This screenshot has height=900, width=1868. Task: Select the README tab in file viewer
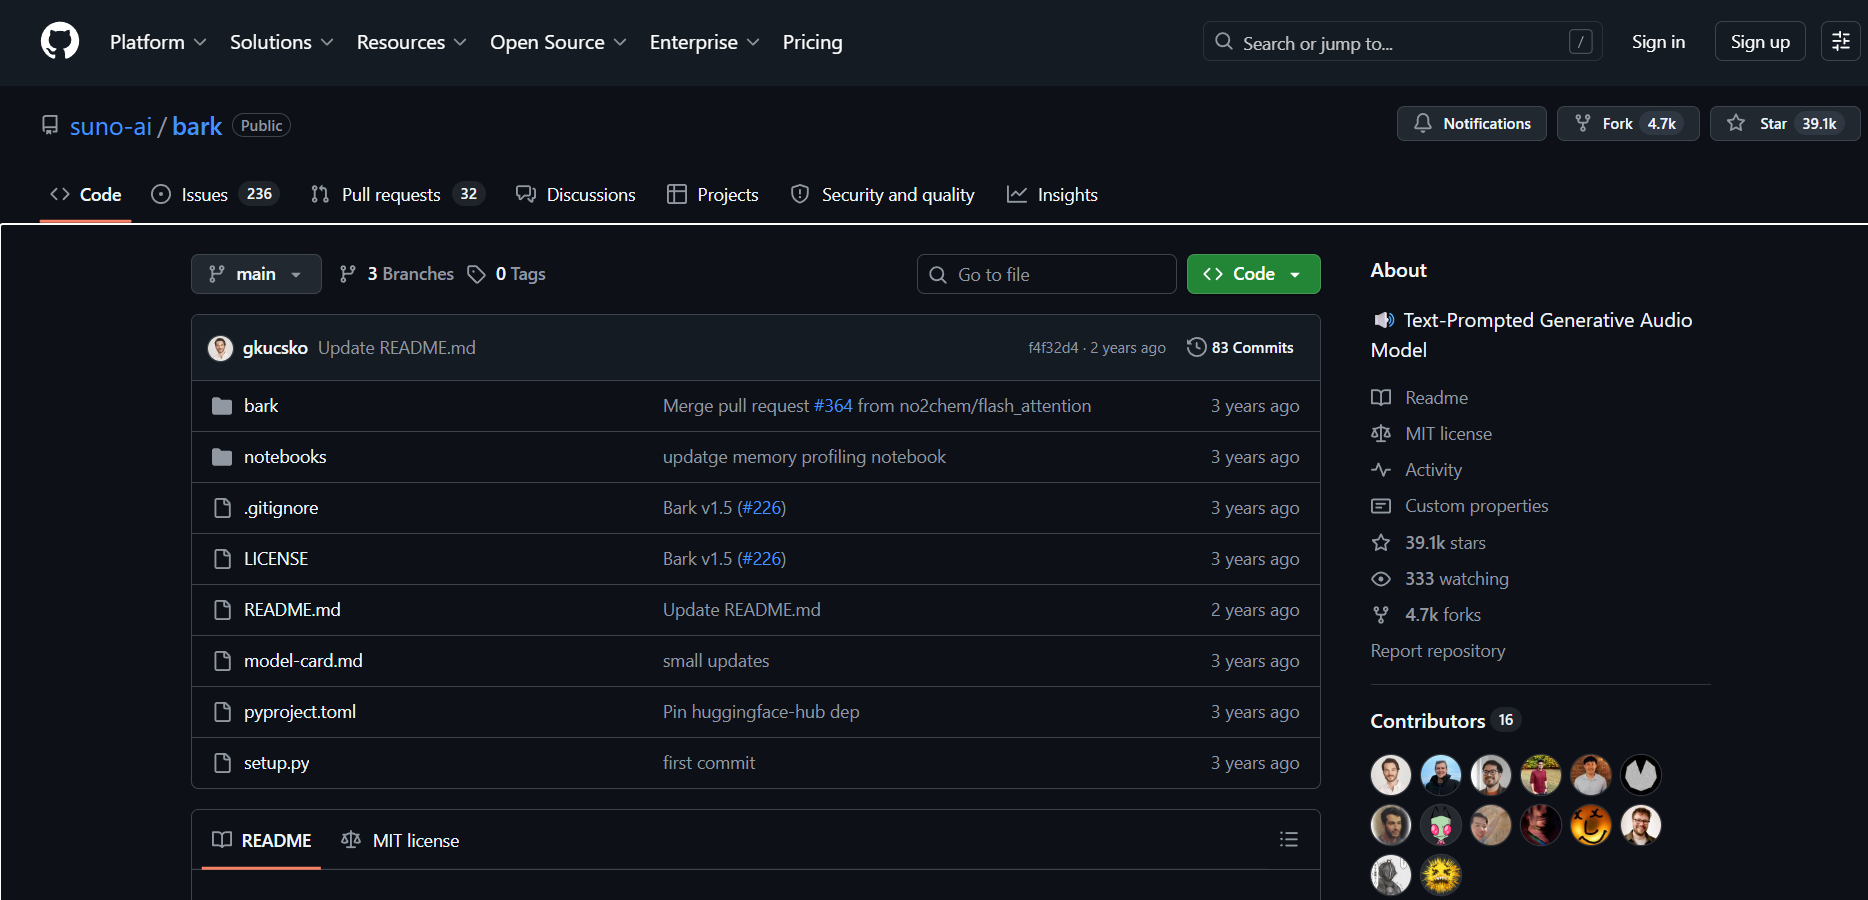pyautogui.click(x=262, y=841)
